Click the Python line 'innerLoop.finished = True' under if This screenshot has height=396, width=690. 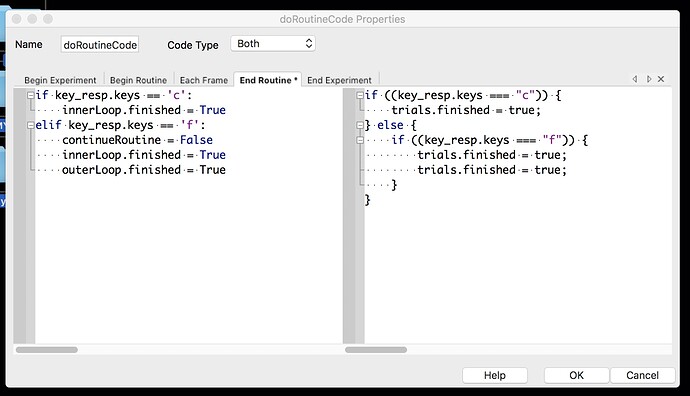tap(143, 110)
